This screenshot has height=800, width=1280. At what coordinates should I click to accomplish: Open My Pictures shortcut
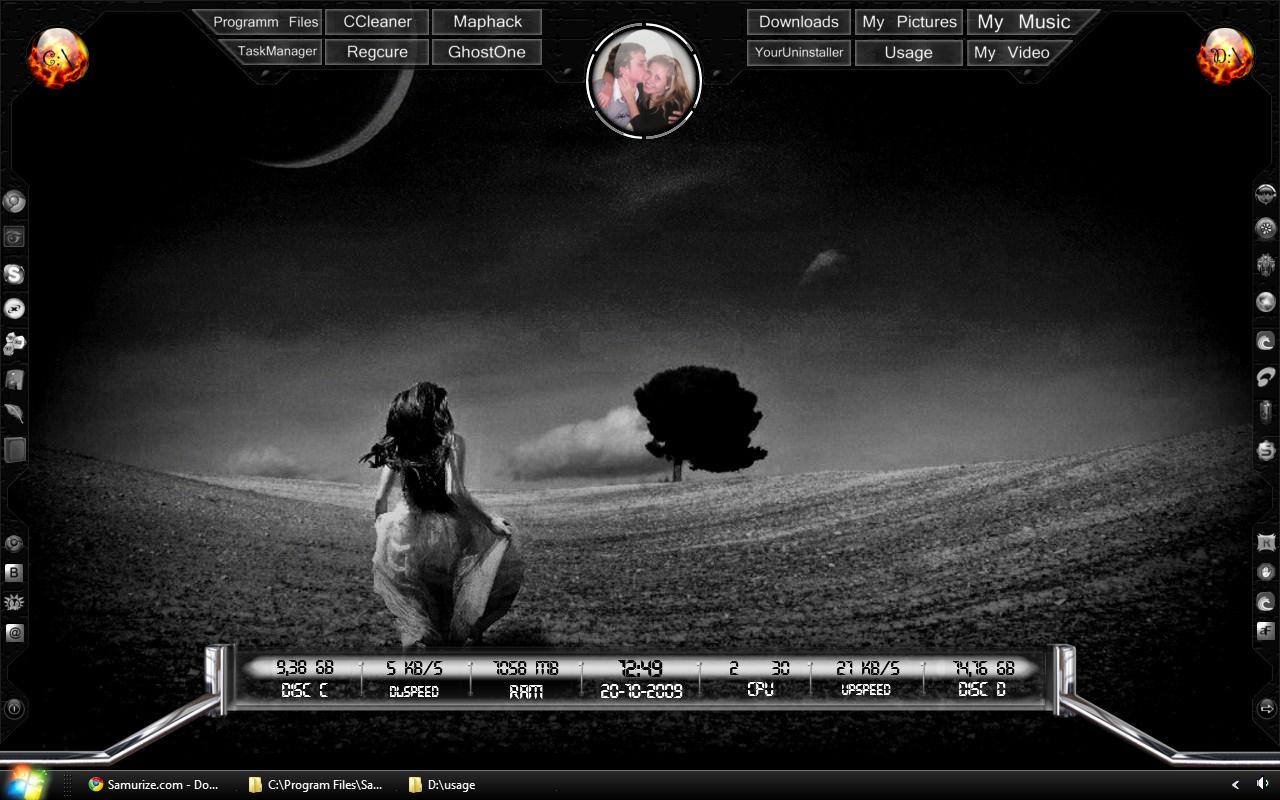click(x=909, y=22)
